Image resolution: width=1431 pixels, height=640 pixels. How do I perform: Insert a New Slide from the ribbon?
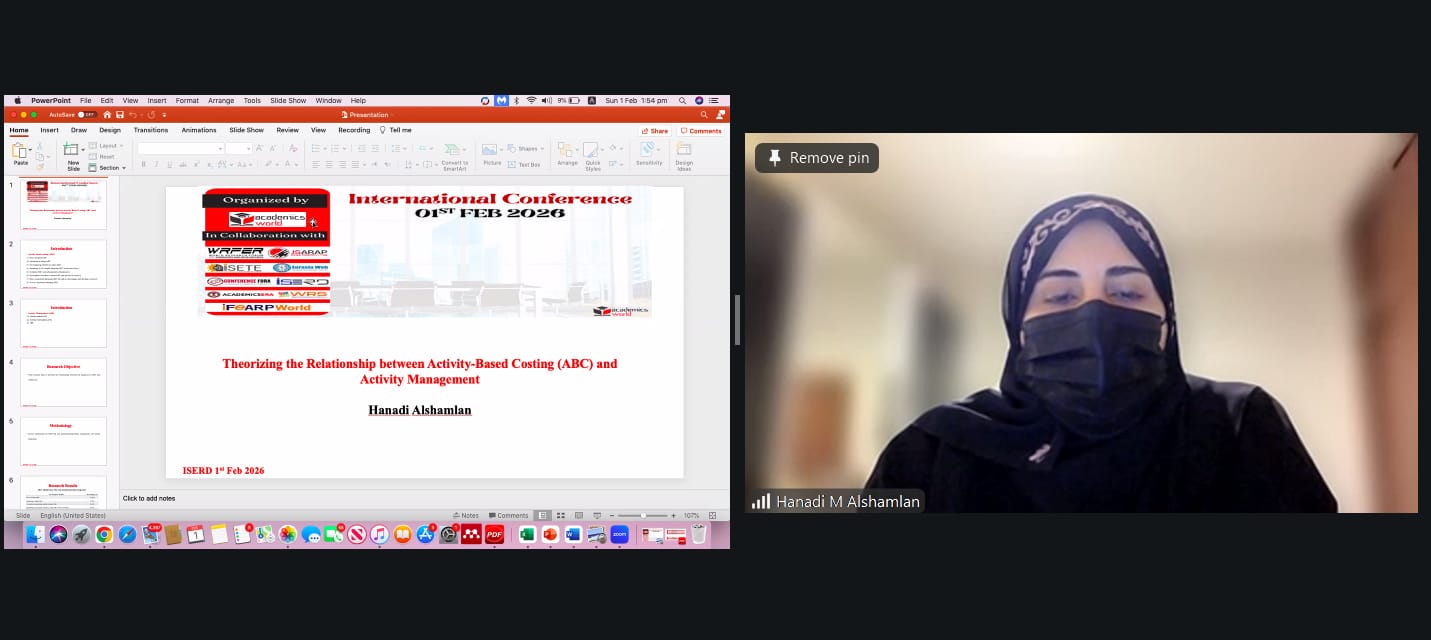(72, 153)
